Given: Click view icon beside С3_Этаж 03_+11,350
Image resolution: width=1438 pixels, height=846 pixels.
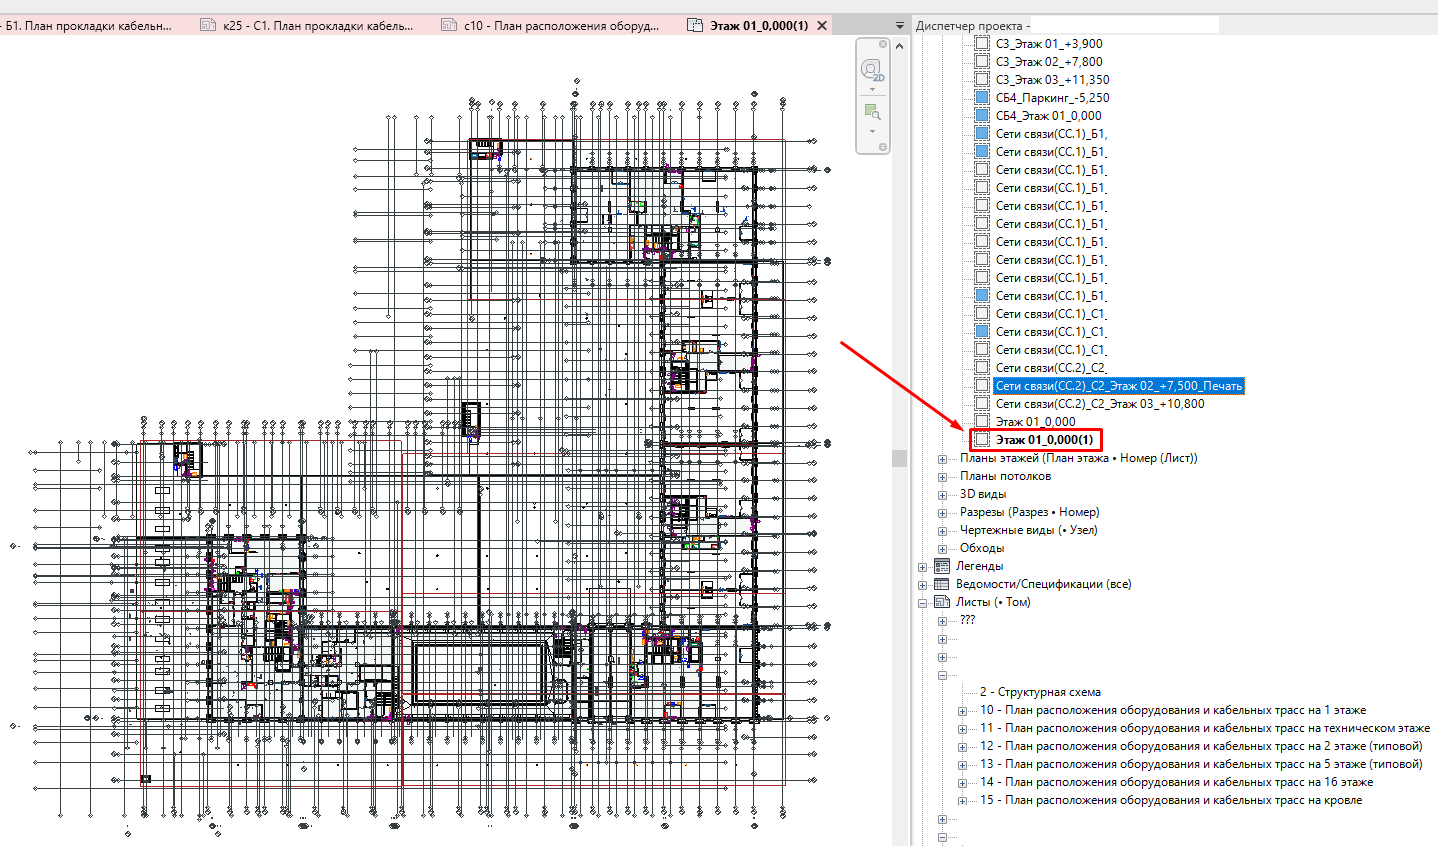Looking at the screenshot, I should point(982,80).
